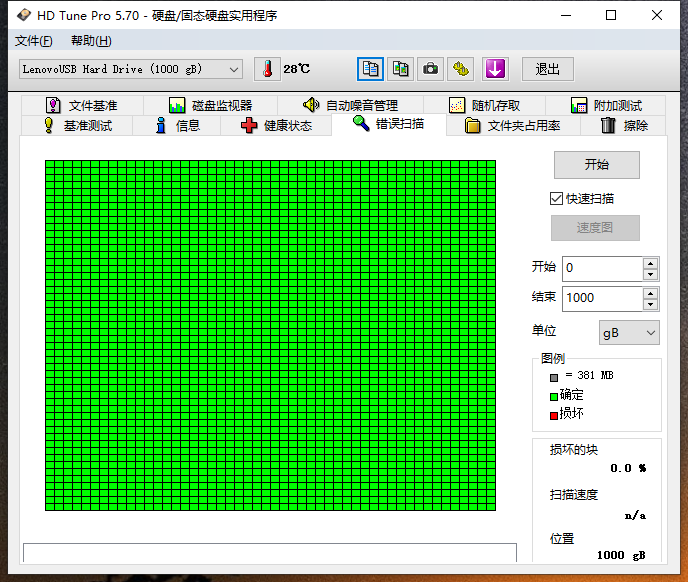Image resolution: width=688 pixels, height=582 pixels.
Task: Maximize the HD Tune Pro window
Action: [611, 15]
